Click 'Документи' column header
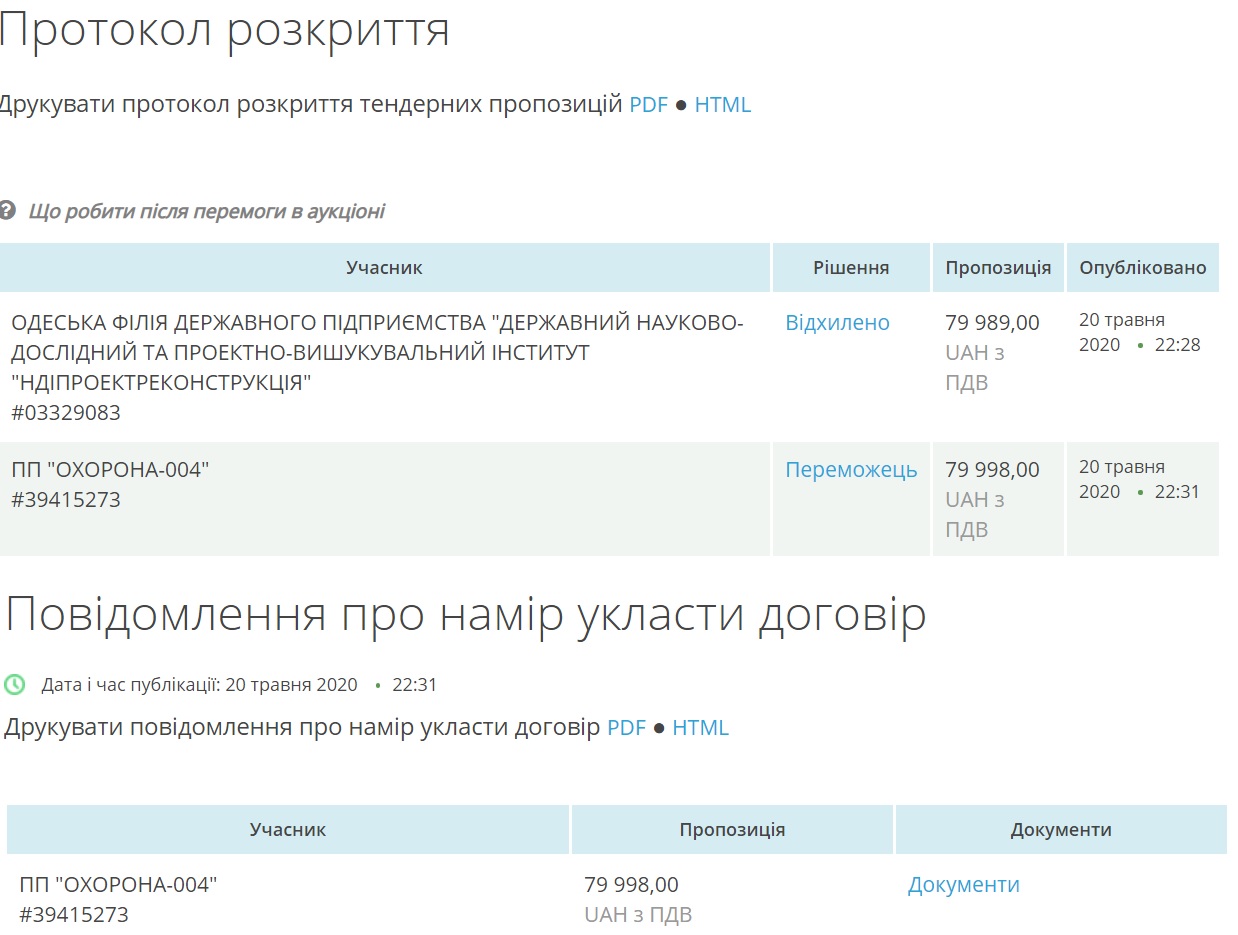 tap(1061, 830)
